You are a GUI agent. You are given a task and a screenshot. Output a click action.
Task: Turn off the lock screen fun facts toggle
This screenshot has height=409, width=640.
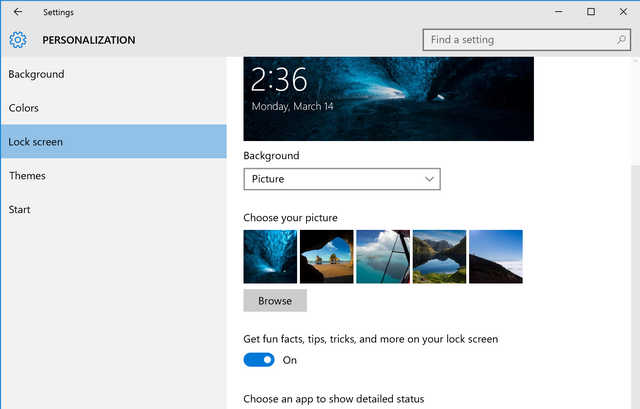click(x=259, y=360)
